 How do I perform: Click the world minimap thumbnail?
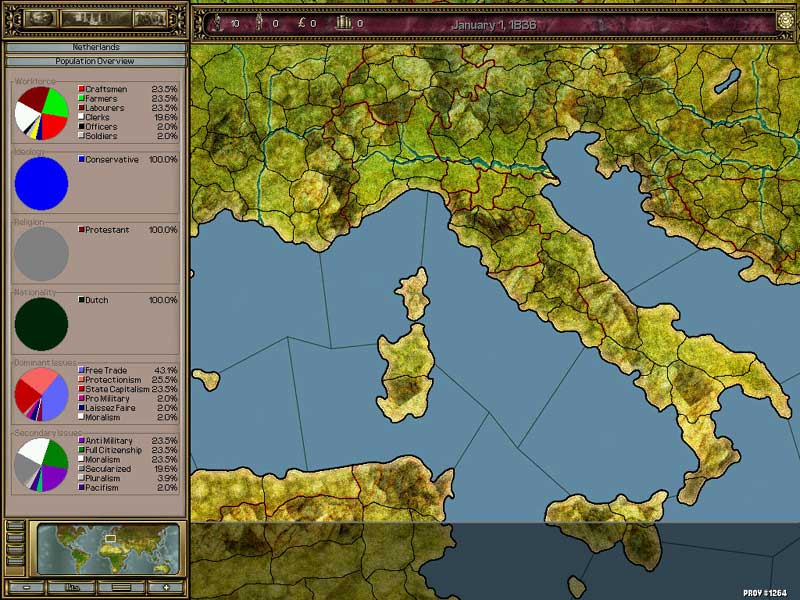107,548
